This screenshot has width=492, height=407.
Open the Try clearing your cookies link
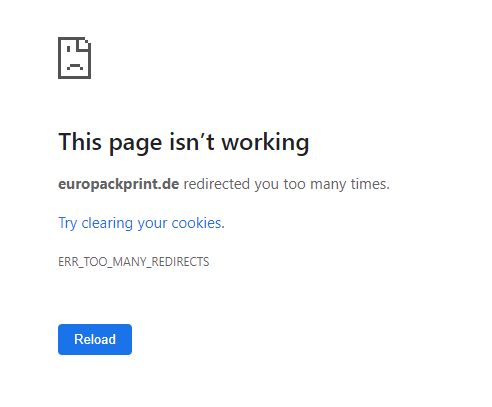(141, 223)
